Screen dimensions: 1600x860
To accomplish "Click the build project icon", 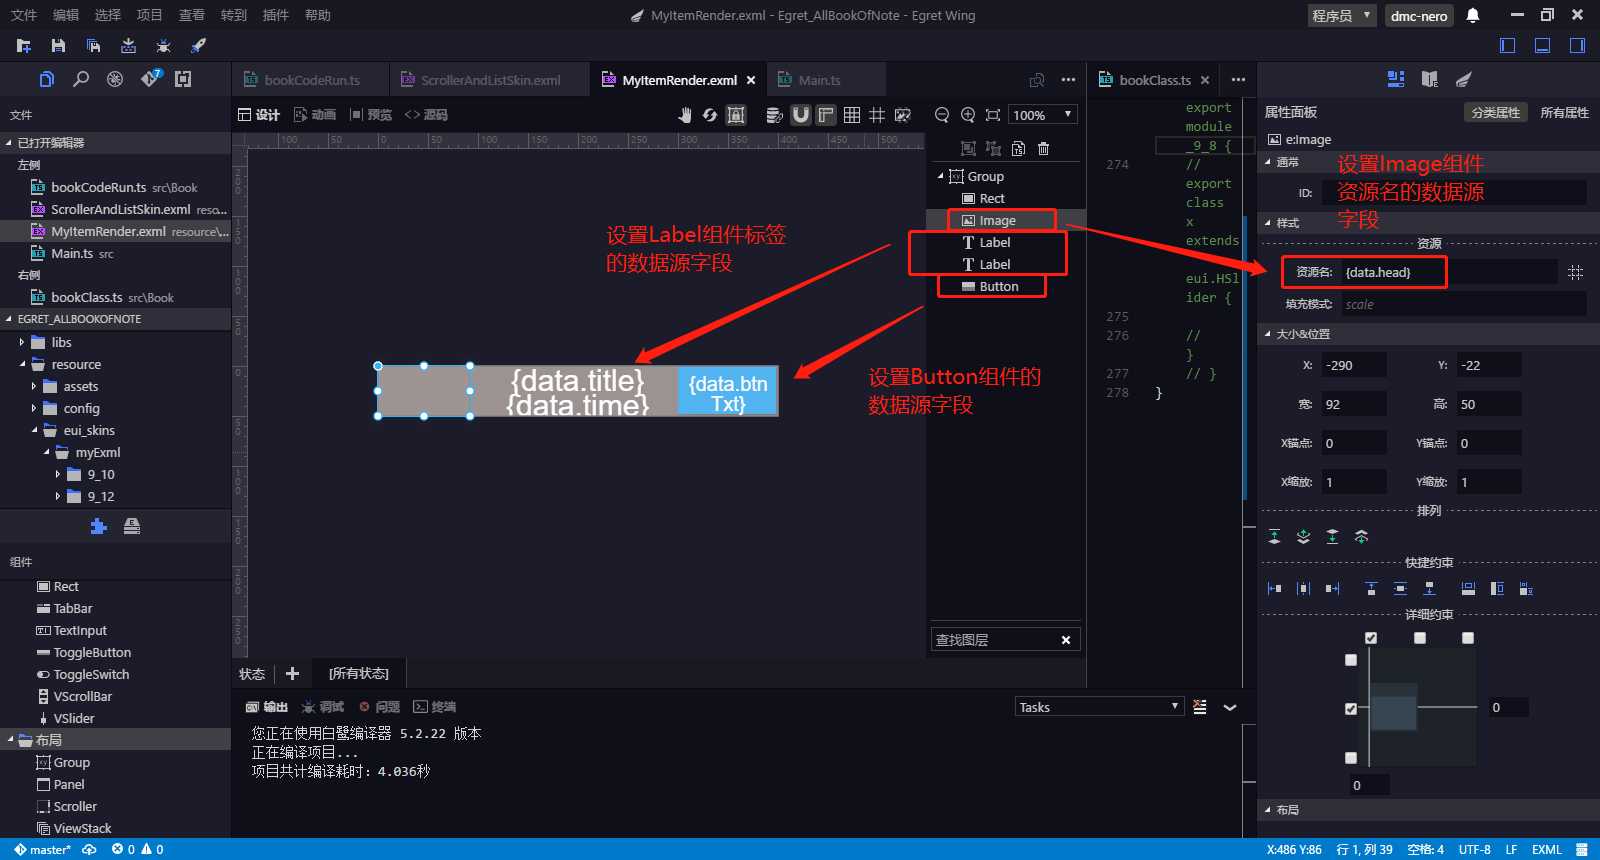I will [x=128, y=46].
